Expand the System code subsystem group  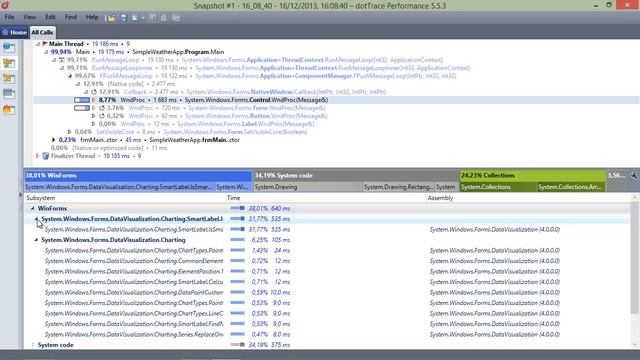[x=33, y=345]
